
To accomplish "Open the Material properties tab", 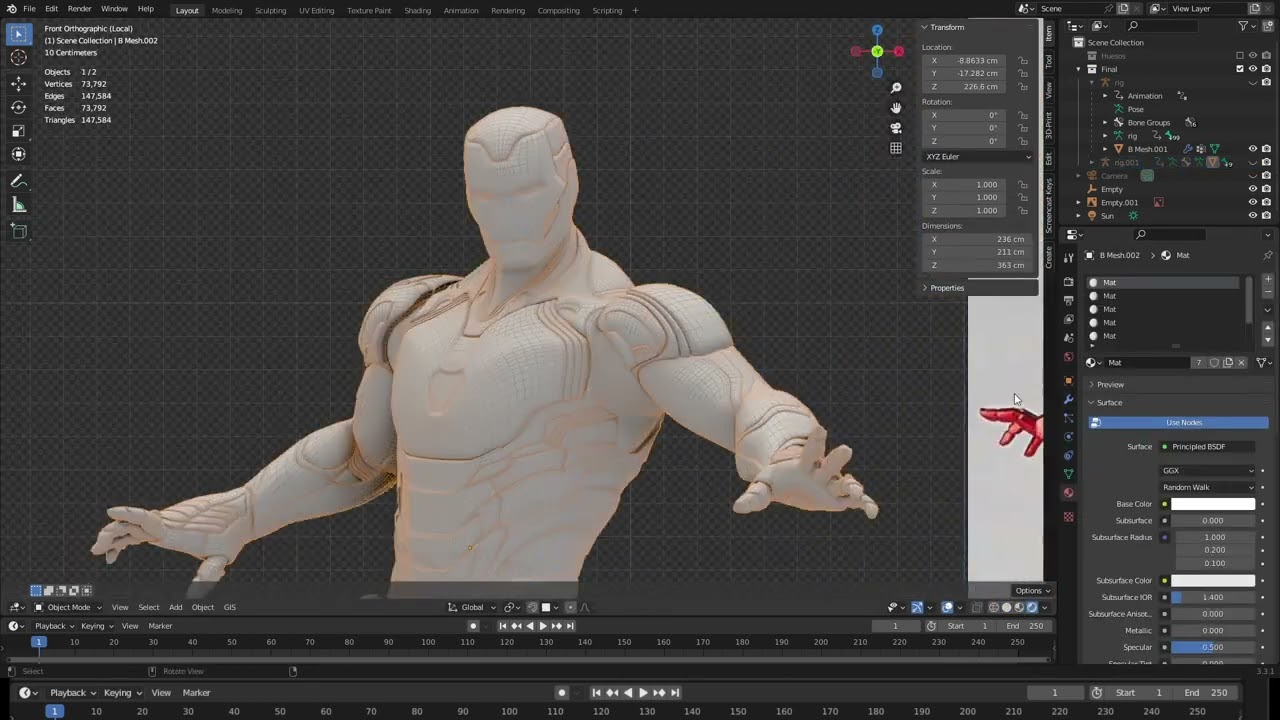I will (1068, 493).
